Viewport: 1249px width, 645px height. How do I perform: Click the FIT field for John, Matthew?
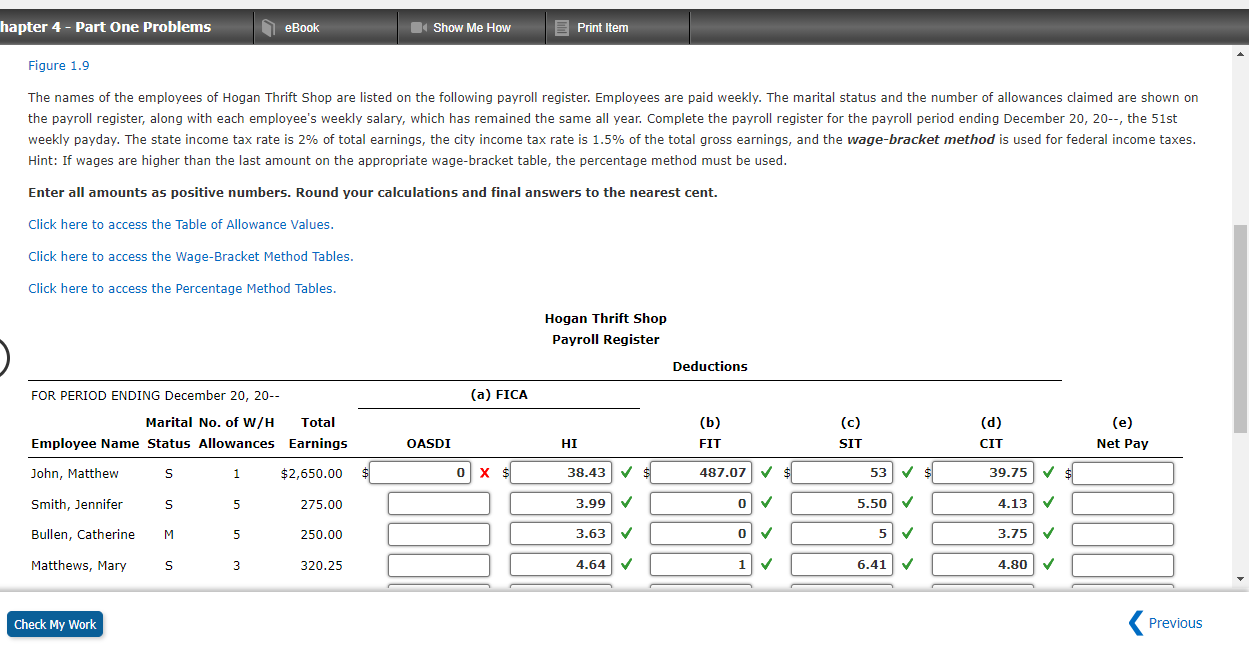click(702, 473)
